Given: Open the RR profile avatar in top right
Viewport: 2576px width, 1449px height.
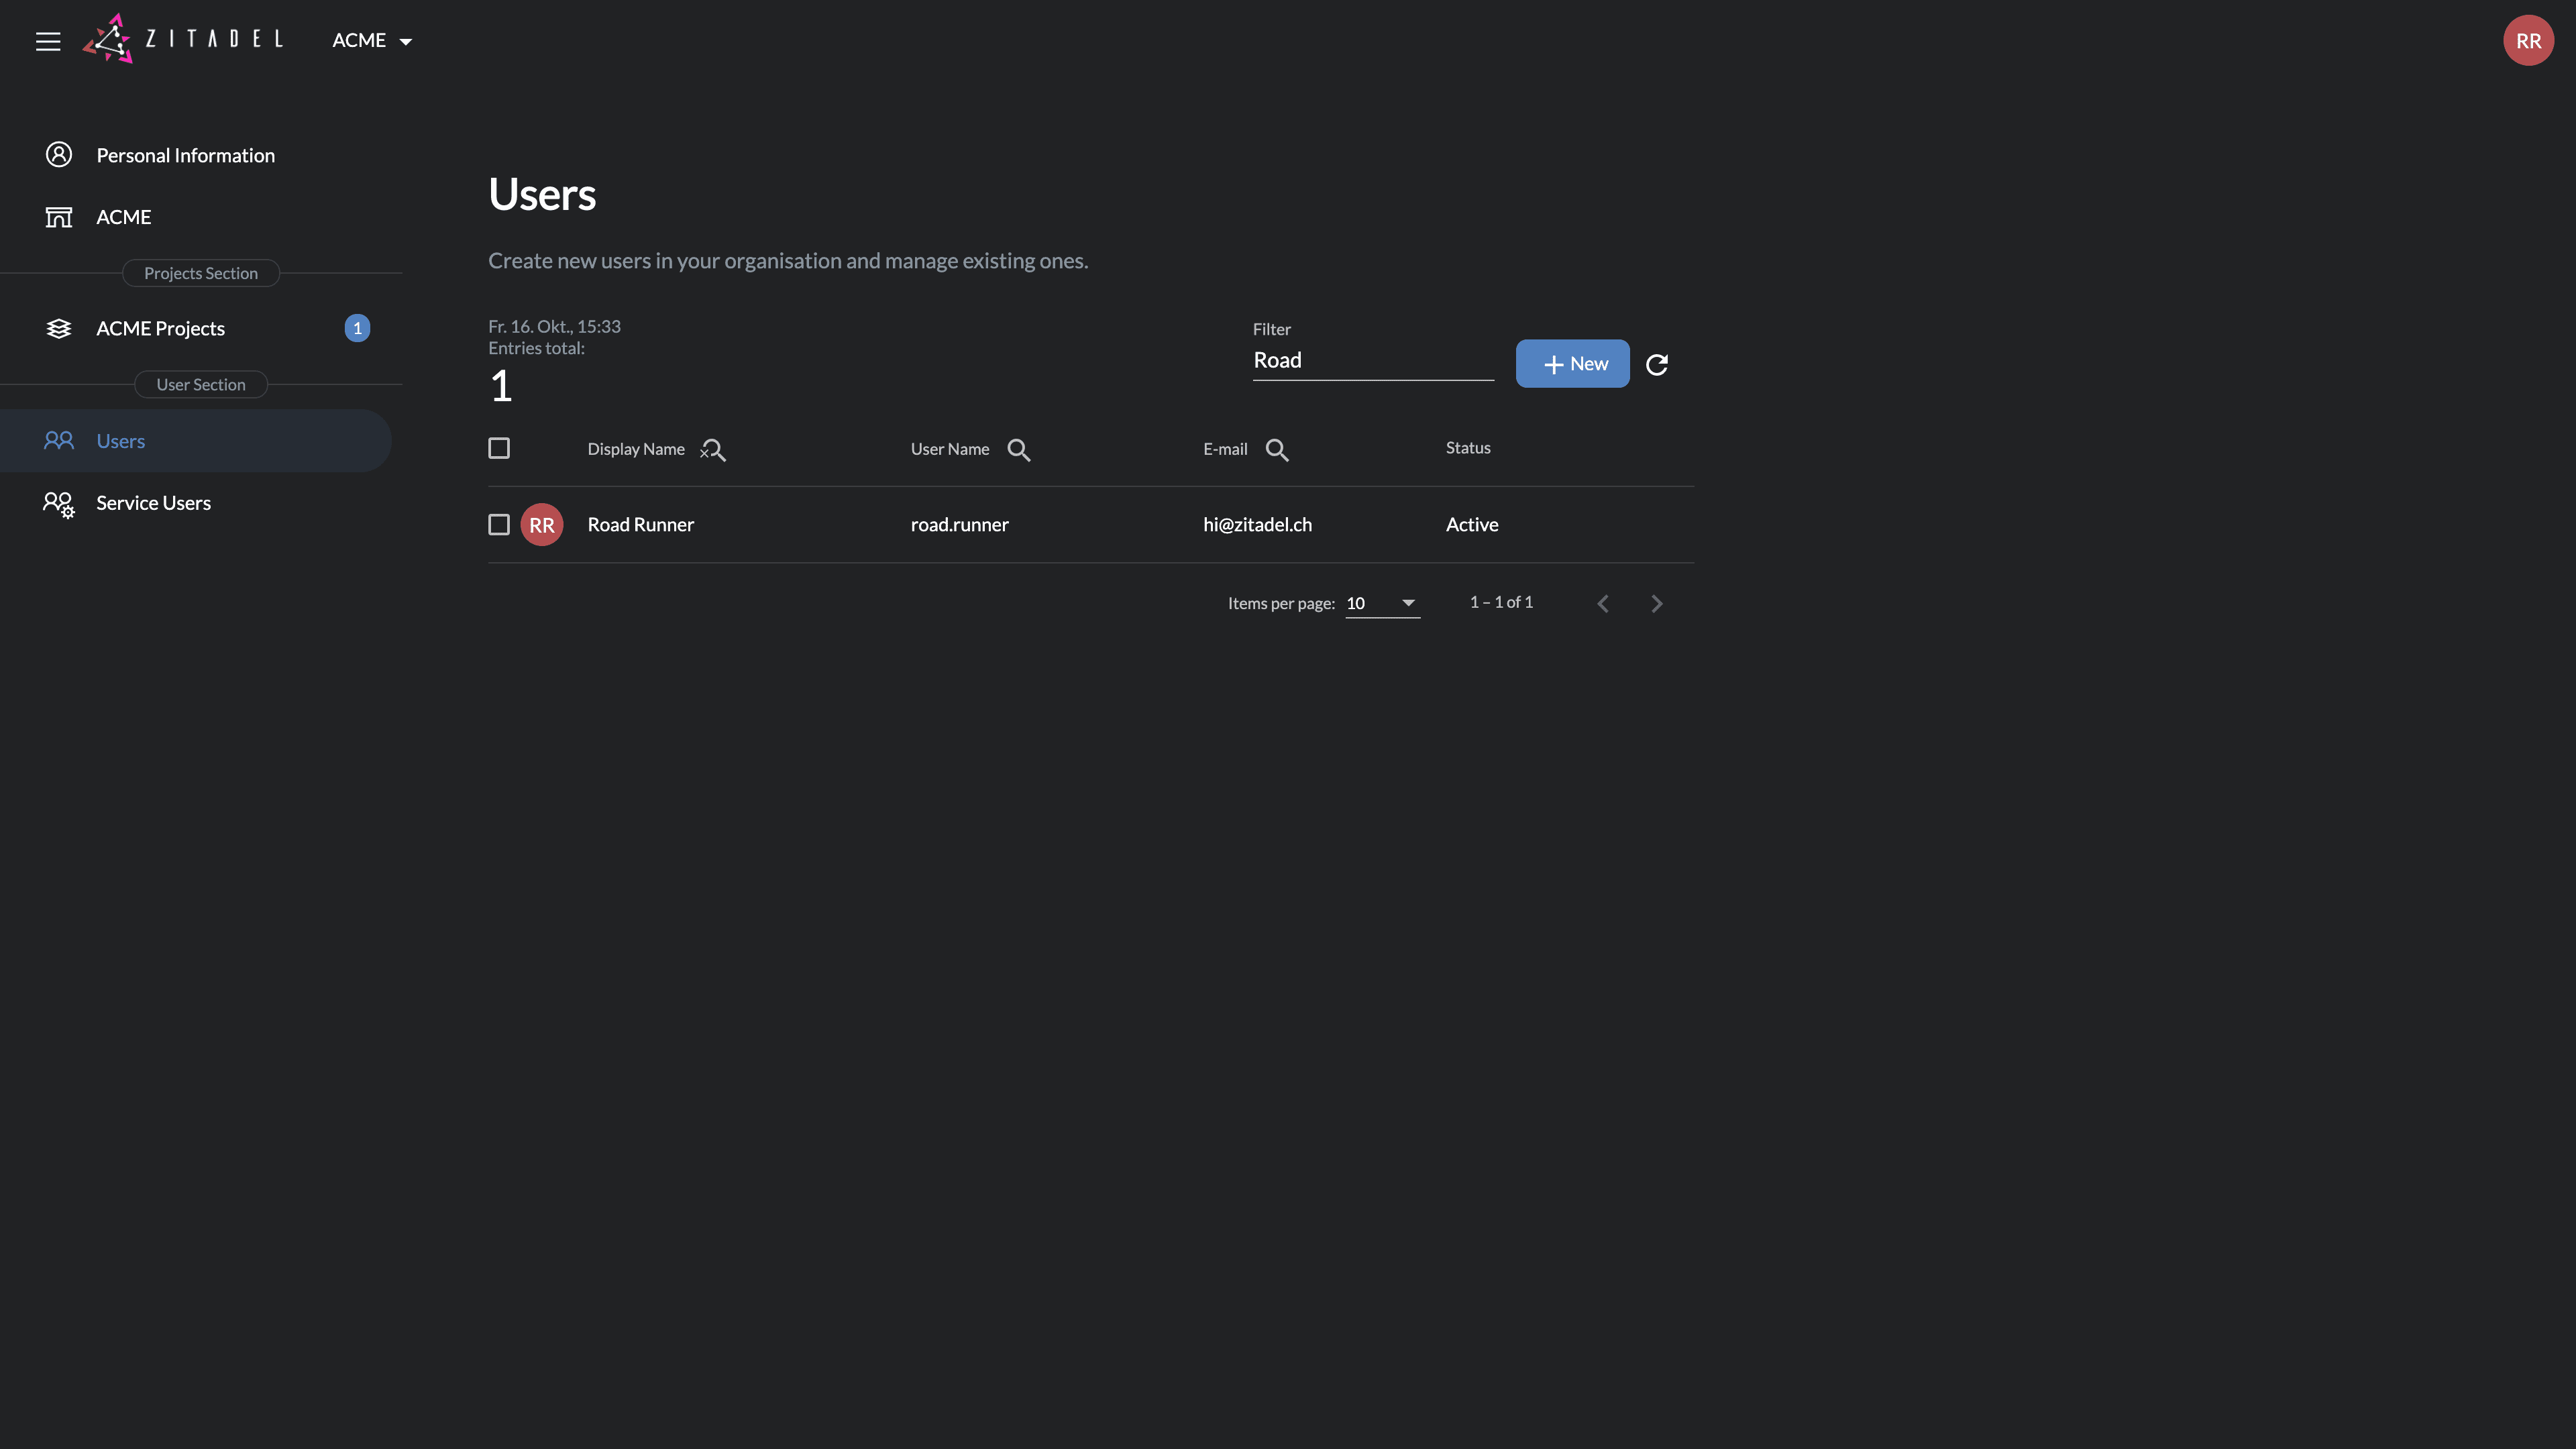Looking at the screenshot, I should [2527, 41].
